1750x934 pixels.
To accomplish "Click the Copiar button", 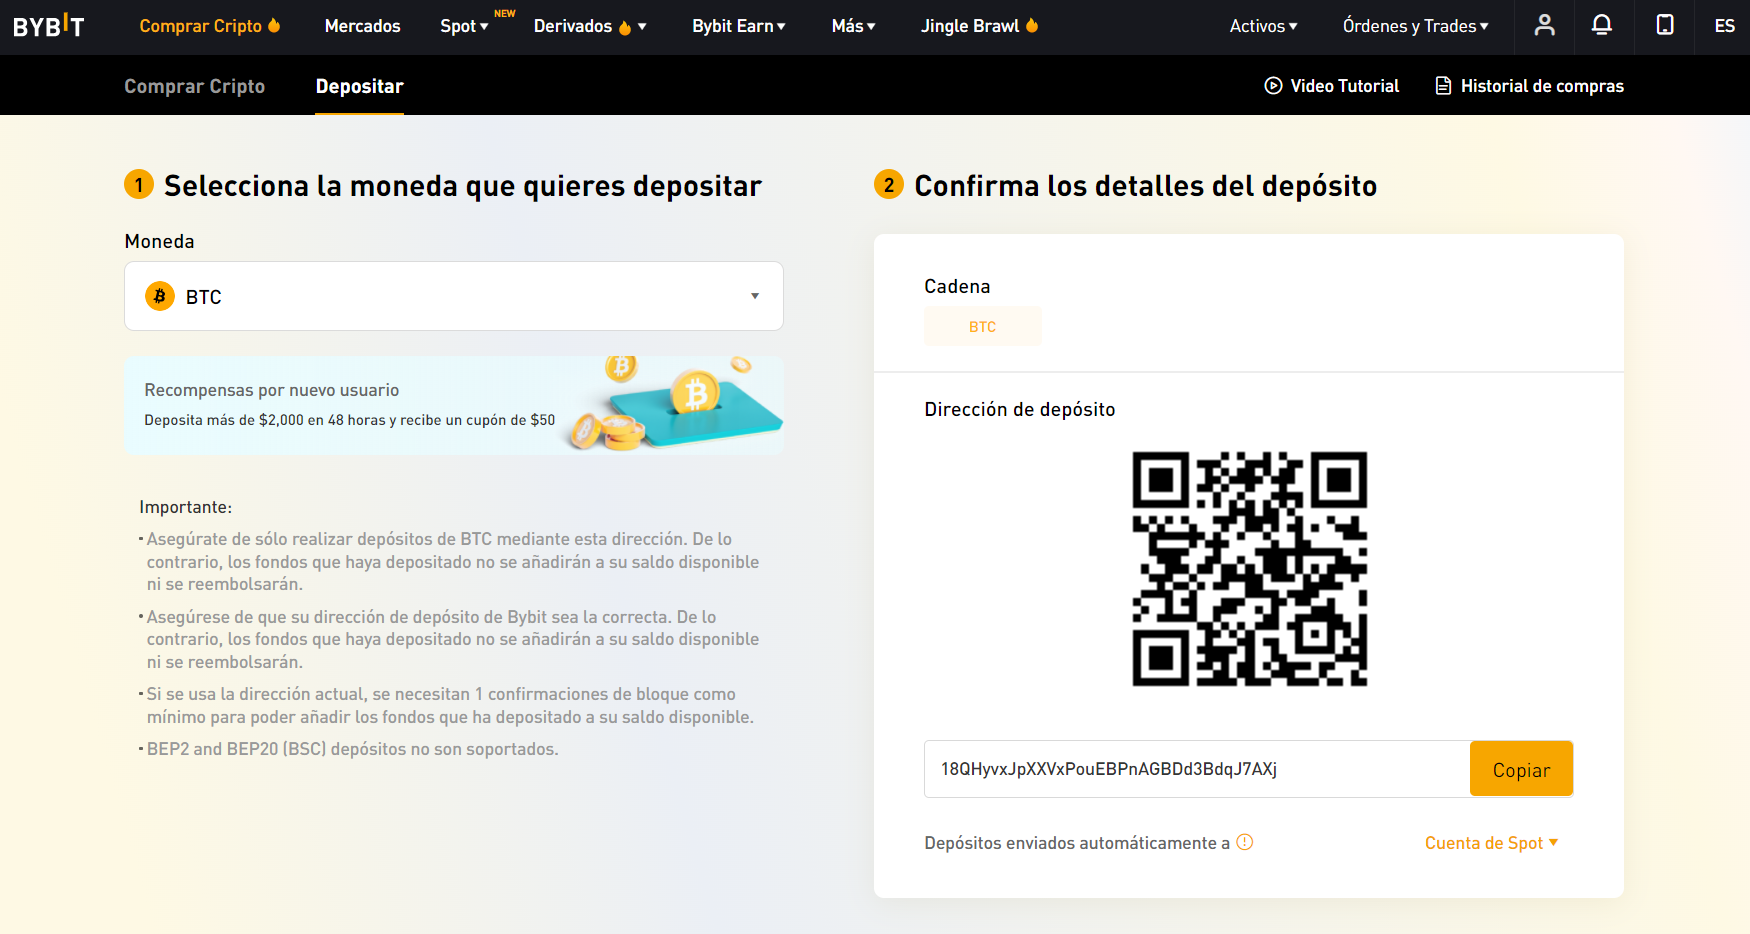I will click(x=1521, y=769).
